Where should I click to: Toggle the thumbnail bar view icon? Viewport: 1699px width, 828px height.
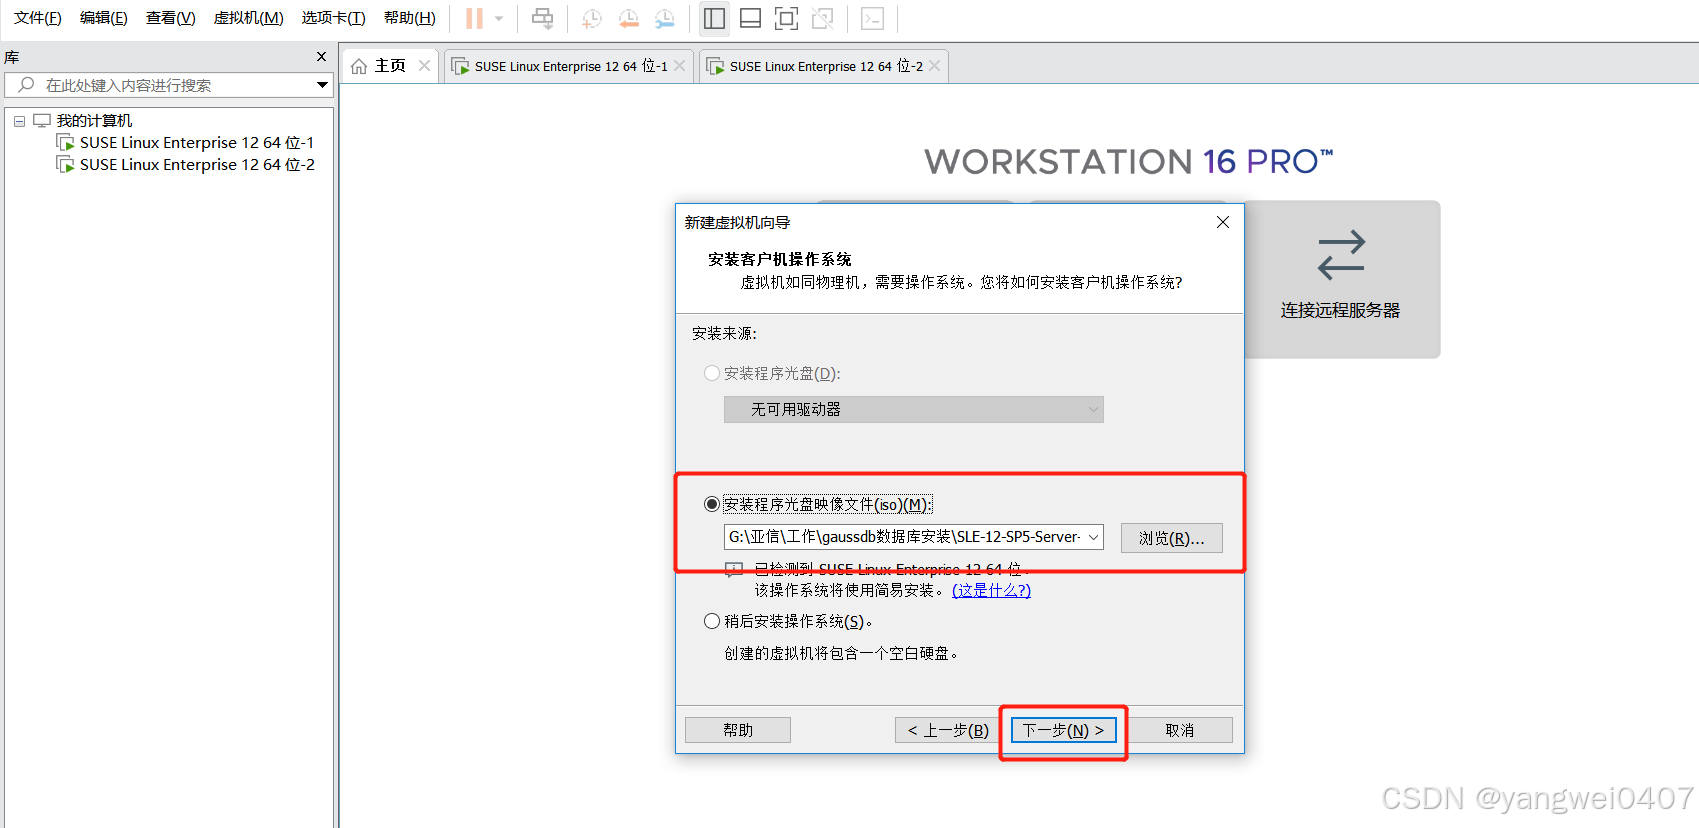tap(750, 18)
